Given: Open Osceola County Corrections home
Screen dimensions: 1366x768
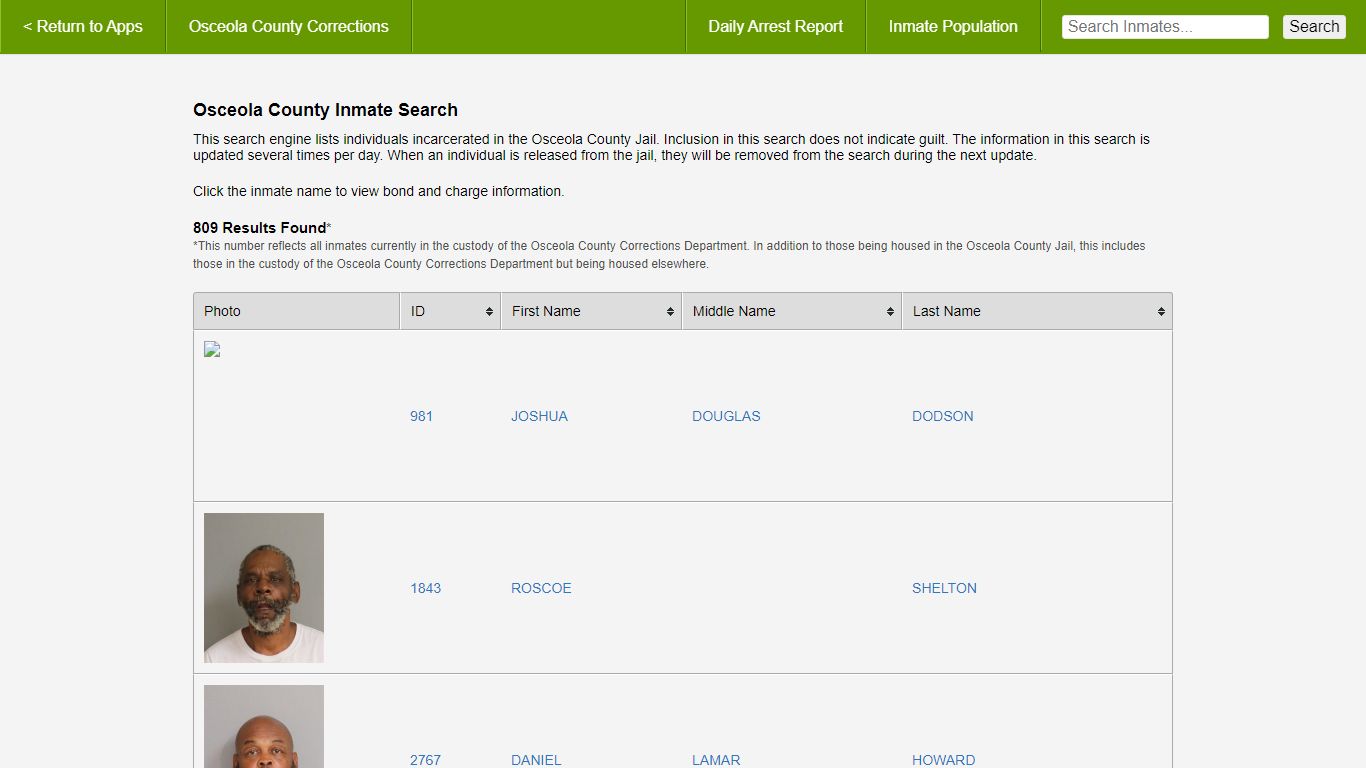Looking at the screenshot, I should coord(288,27).
